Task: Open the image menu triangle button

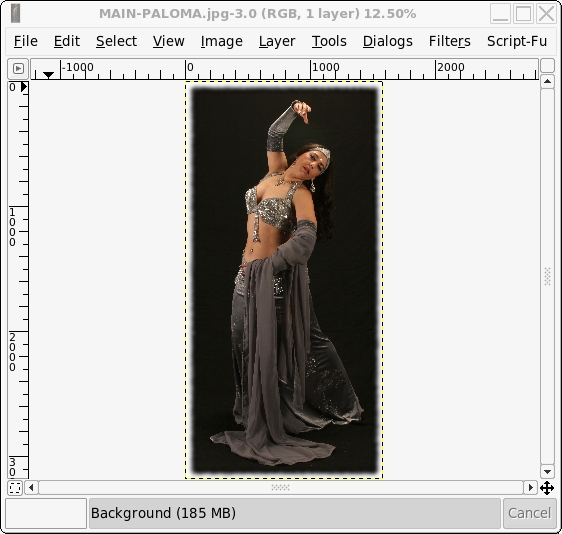Action: pos(18,68)
